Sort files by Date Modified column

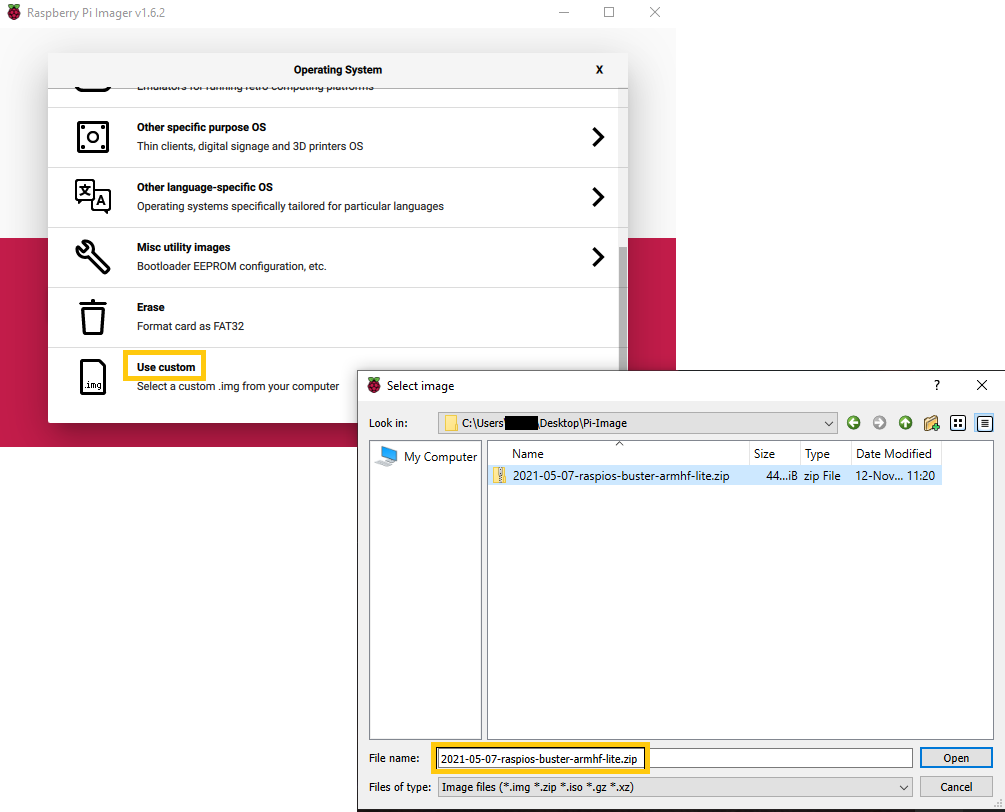(x=896, y=454)
